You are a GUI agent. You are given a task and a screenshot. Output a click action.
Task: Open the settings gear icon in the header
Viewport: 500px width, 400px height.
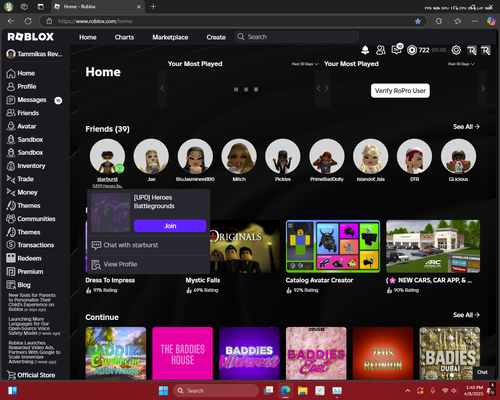[x=456, y=50]
